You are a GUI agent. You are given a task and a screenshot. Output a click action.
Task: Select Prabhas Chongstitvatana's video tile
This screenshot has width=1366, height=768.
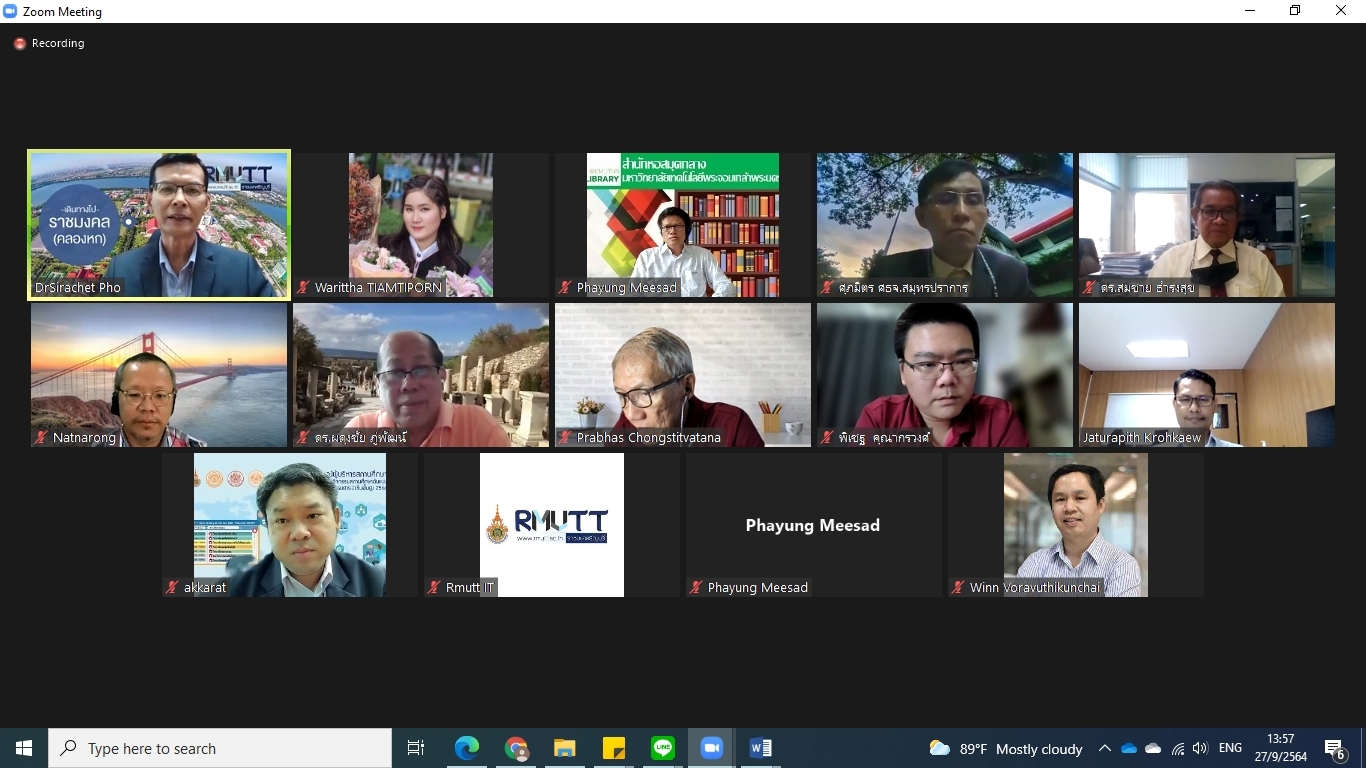(683, 374)
